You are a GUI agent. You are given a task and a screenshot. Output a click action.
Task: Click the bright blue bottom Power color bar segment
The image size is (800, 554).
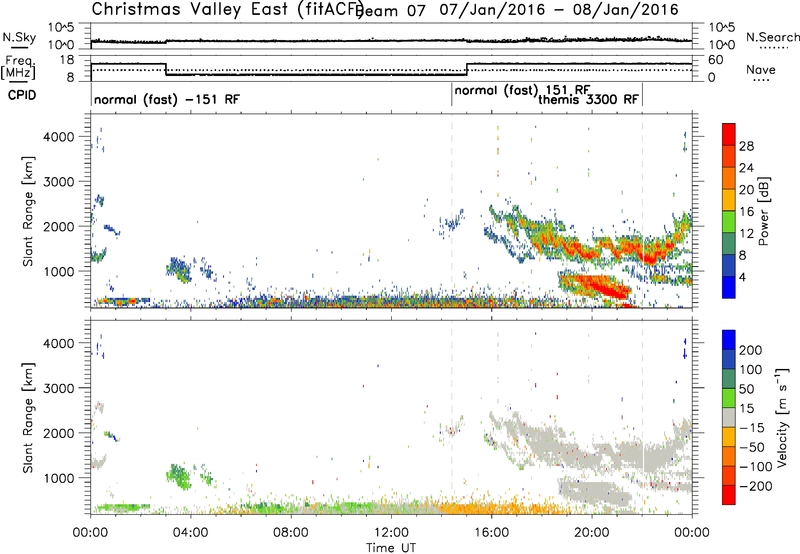(x=729, y=288)
